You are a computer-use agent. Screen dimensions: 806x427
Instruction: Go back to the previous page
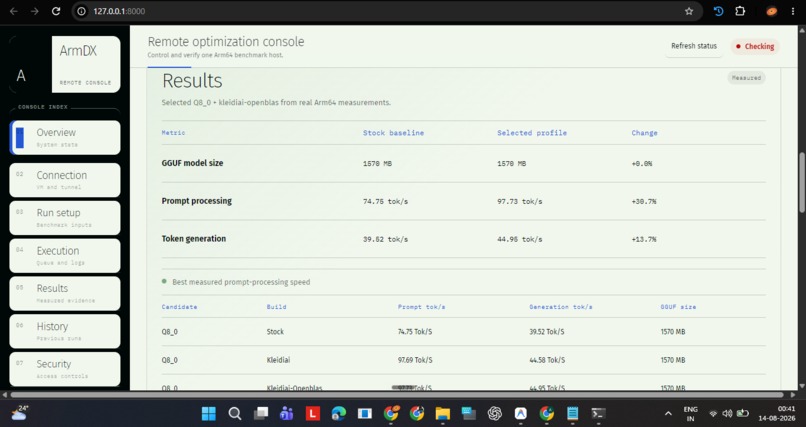[x=14, y=11]
